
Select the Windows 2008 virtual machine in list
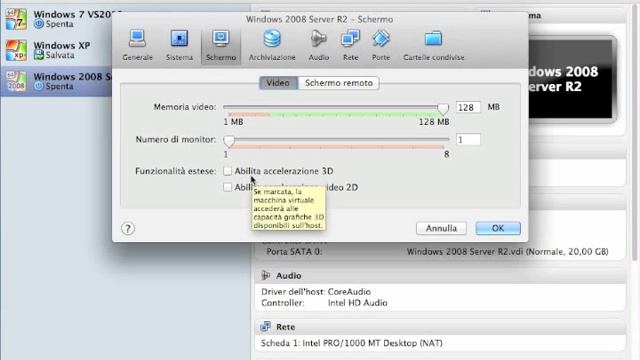(56, 81)
